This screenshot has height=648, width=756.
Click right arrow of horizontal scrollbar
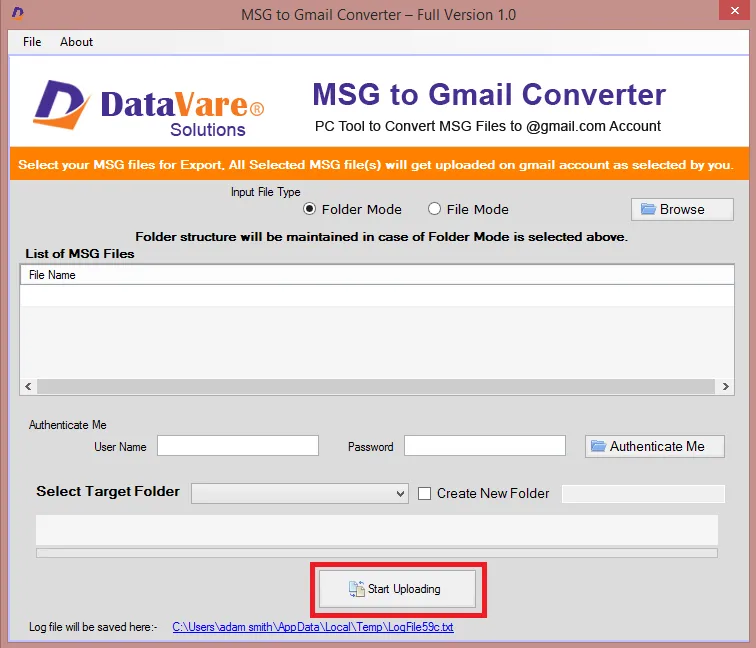coord(725,387)
